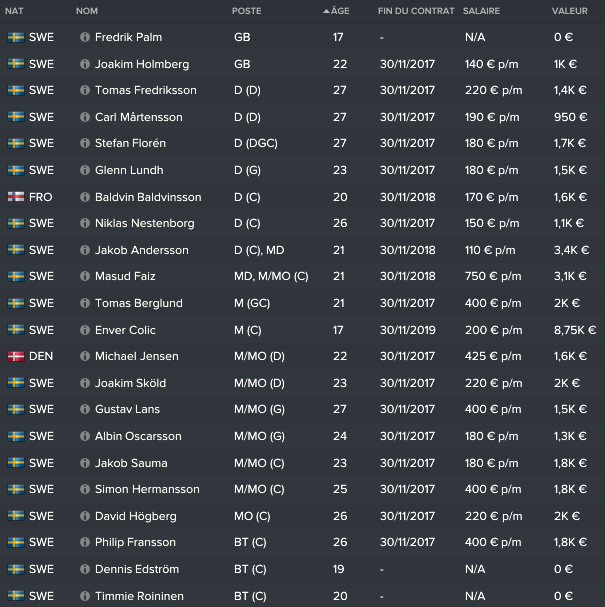Sort by the VALEUR column header
605x607 pixels.
pyautogui.click(x=569, y=11)
